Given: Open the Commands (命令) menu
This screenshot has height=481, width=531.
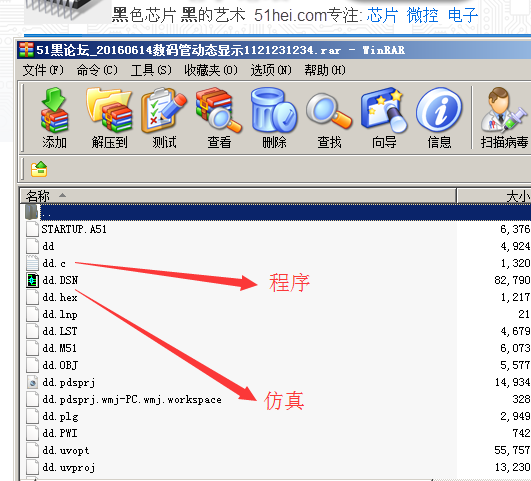Looking at the screenshot, I should (97, 70).
